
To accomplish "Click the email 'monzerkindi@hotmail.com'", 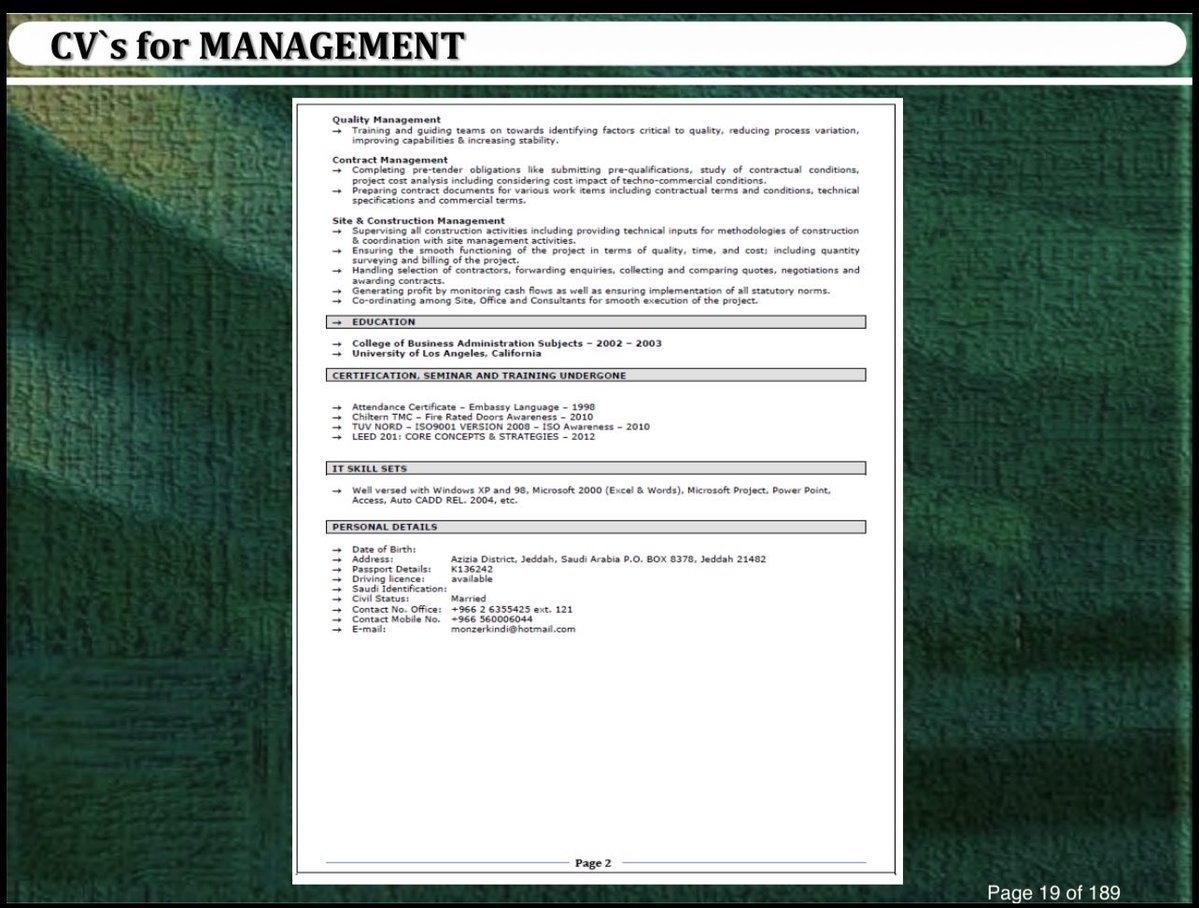I will pos(513,629).
